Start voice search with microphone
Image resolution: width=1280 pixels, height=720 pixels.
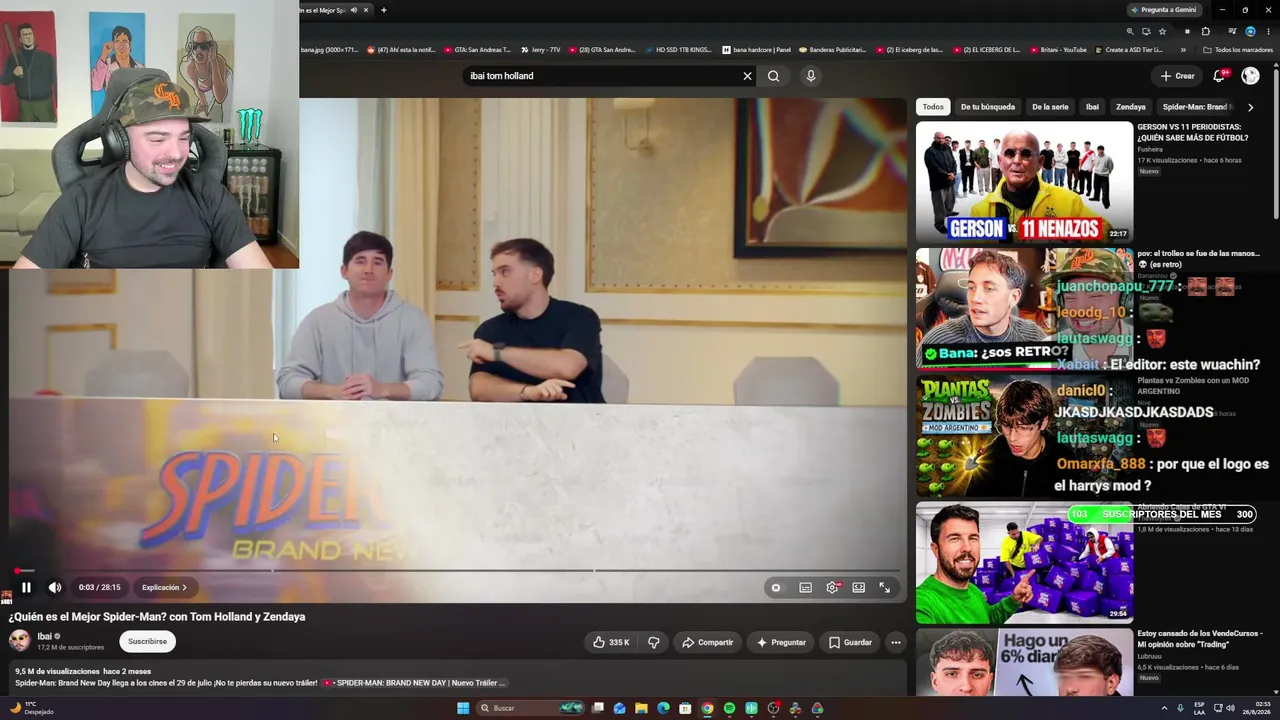click(811, 76)
